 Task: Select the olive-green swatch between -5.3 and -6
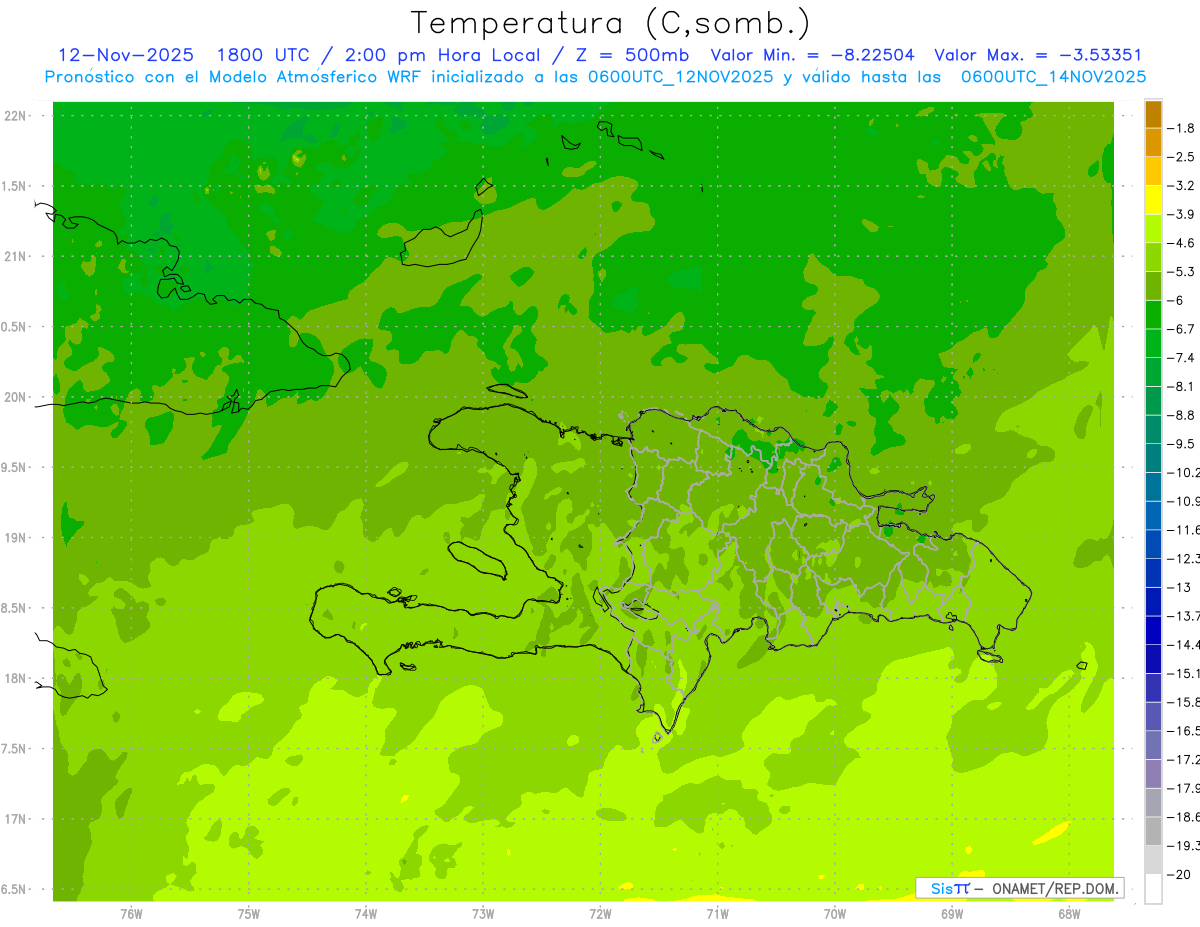pos(1153,285)
